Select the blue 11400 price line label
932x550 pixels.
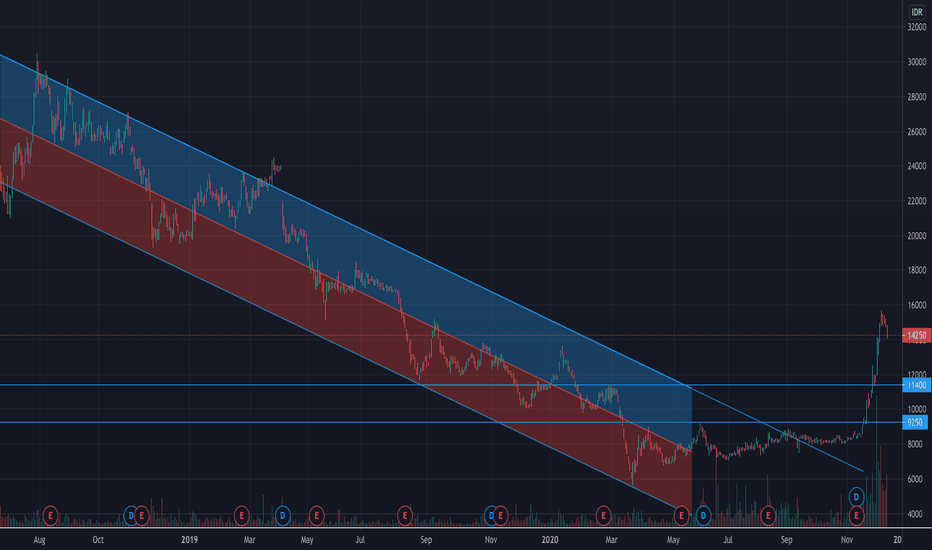(915, 385)
